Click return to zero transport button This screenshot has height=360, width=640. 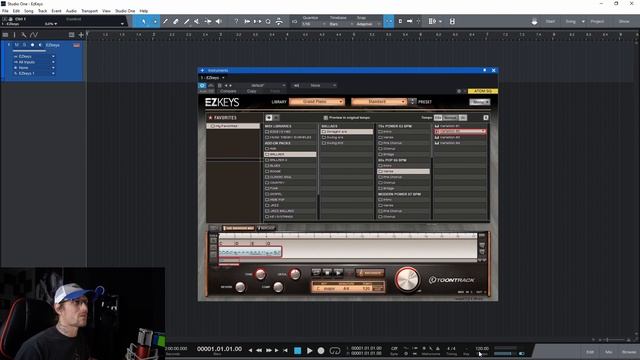click(285, 351)
